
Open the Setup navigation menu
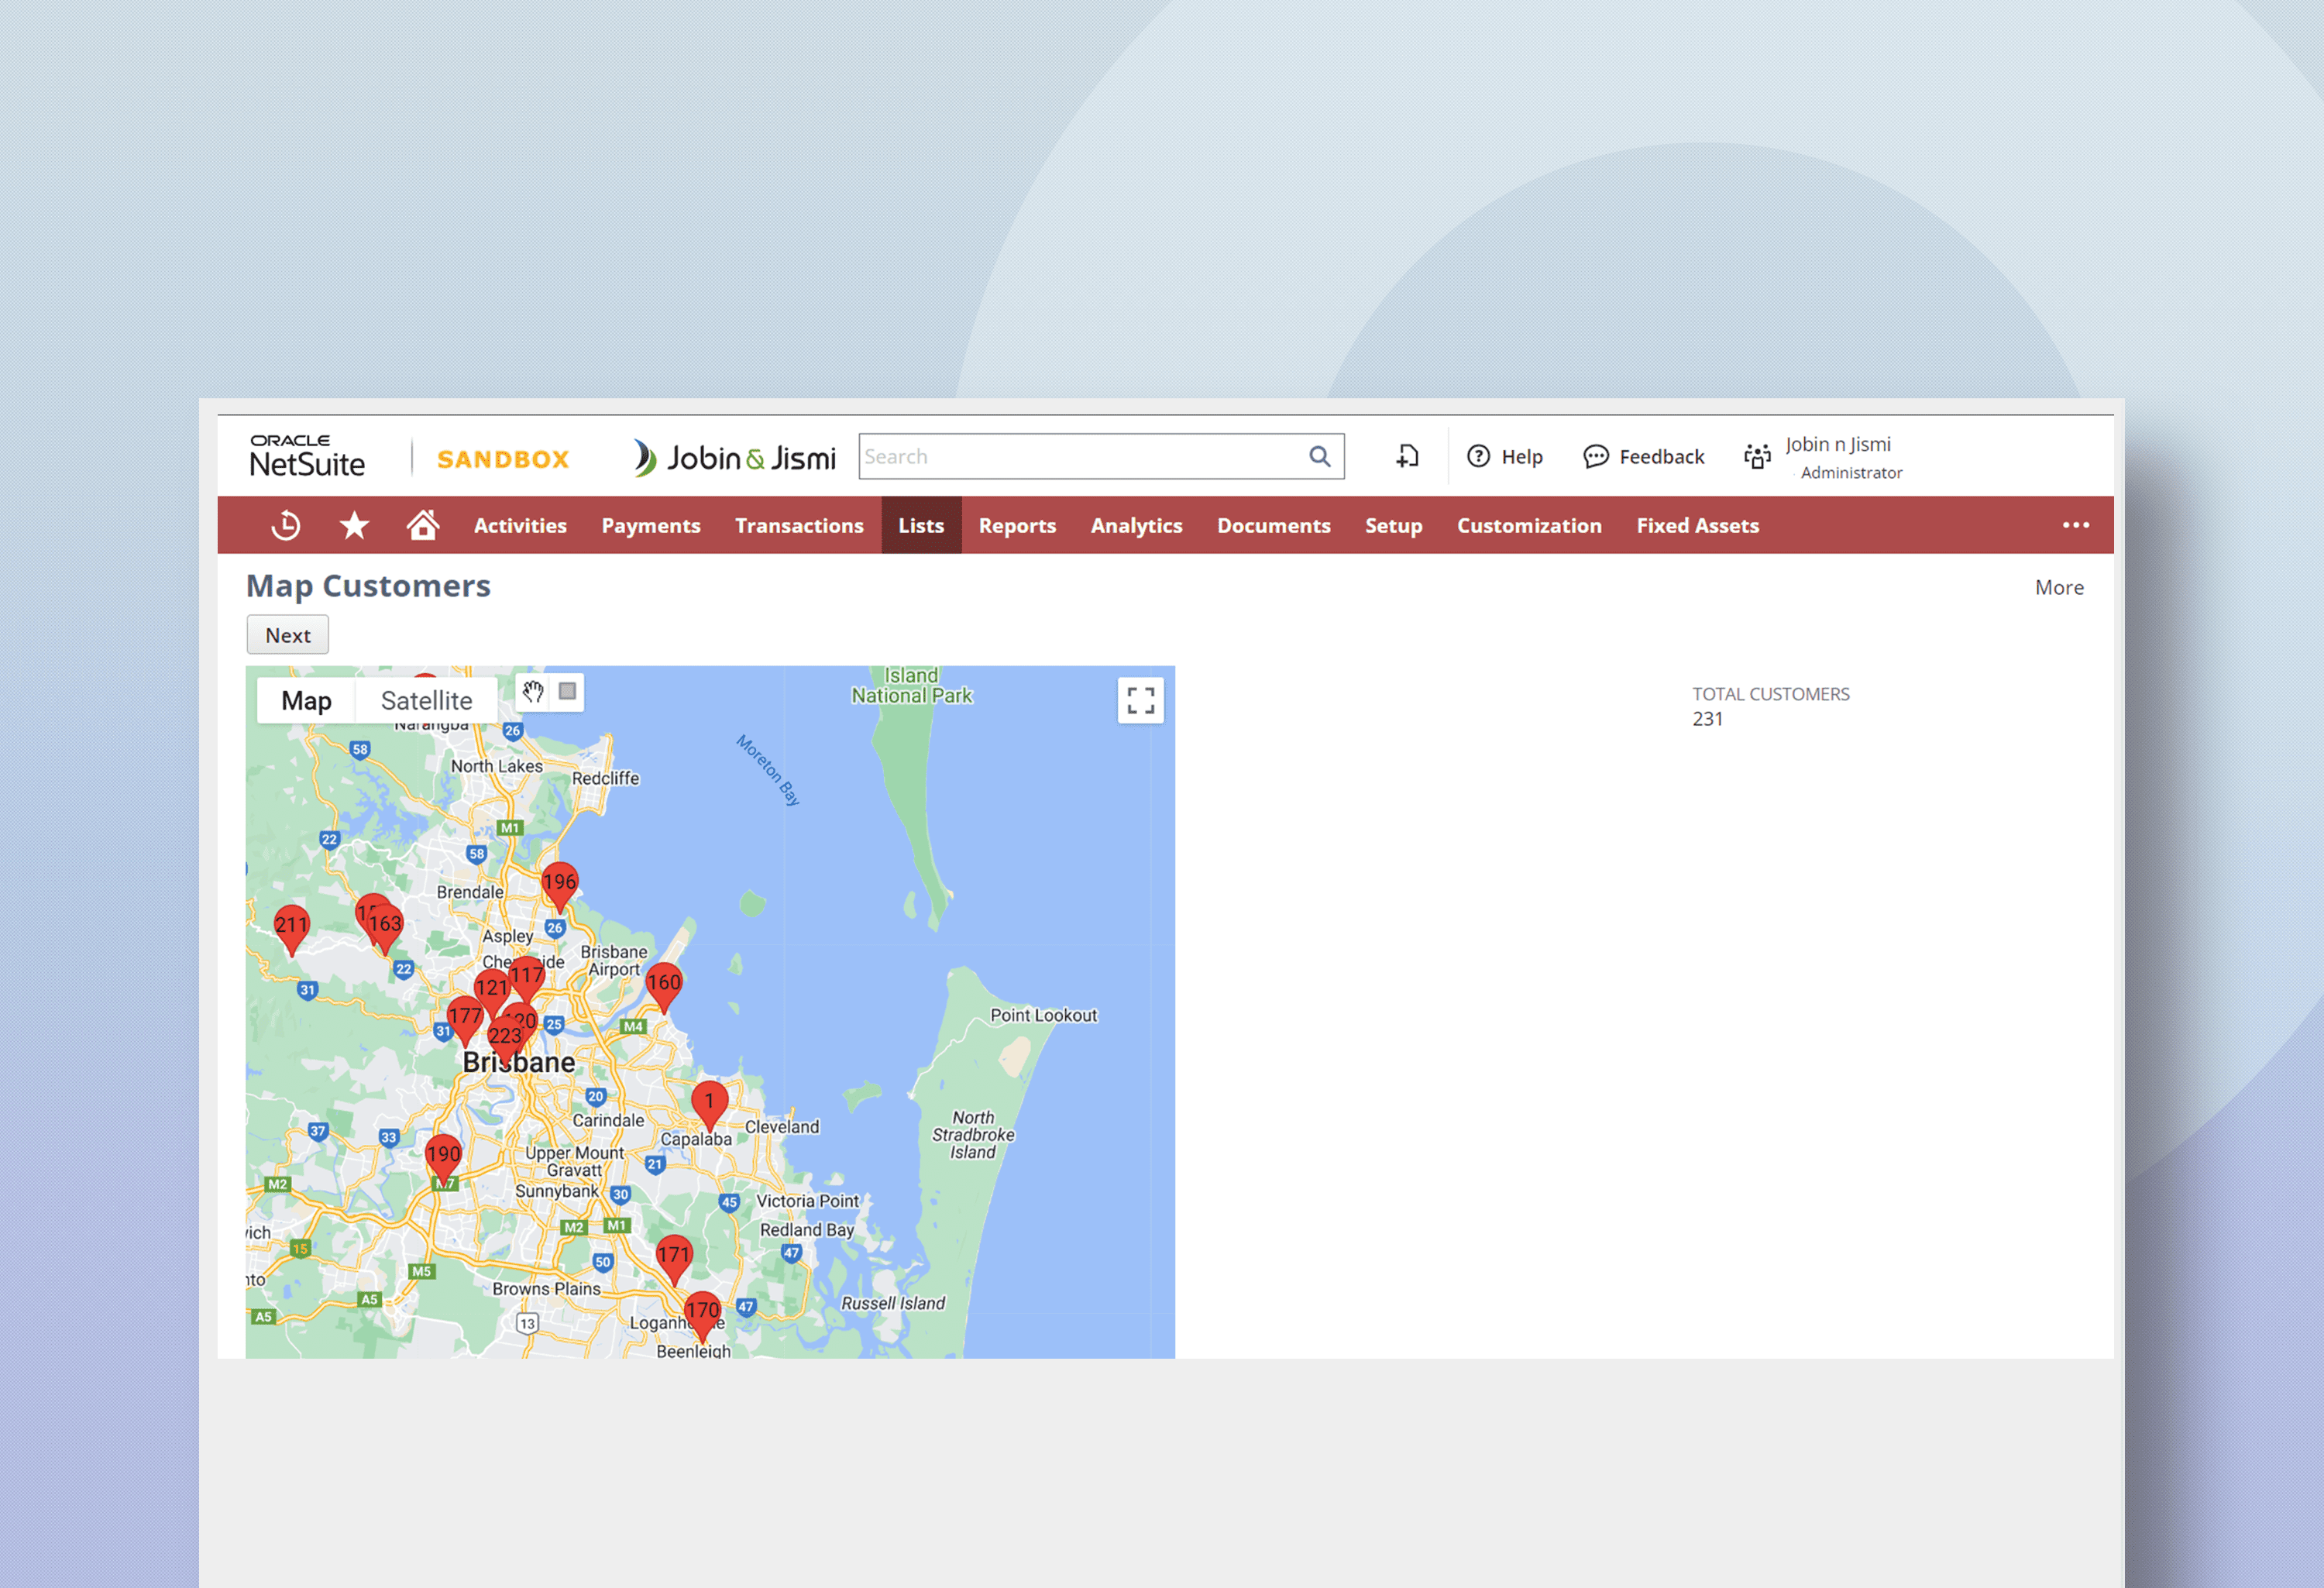click(1394, 524)
